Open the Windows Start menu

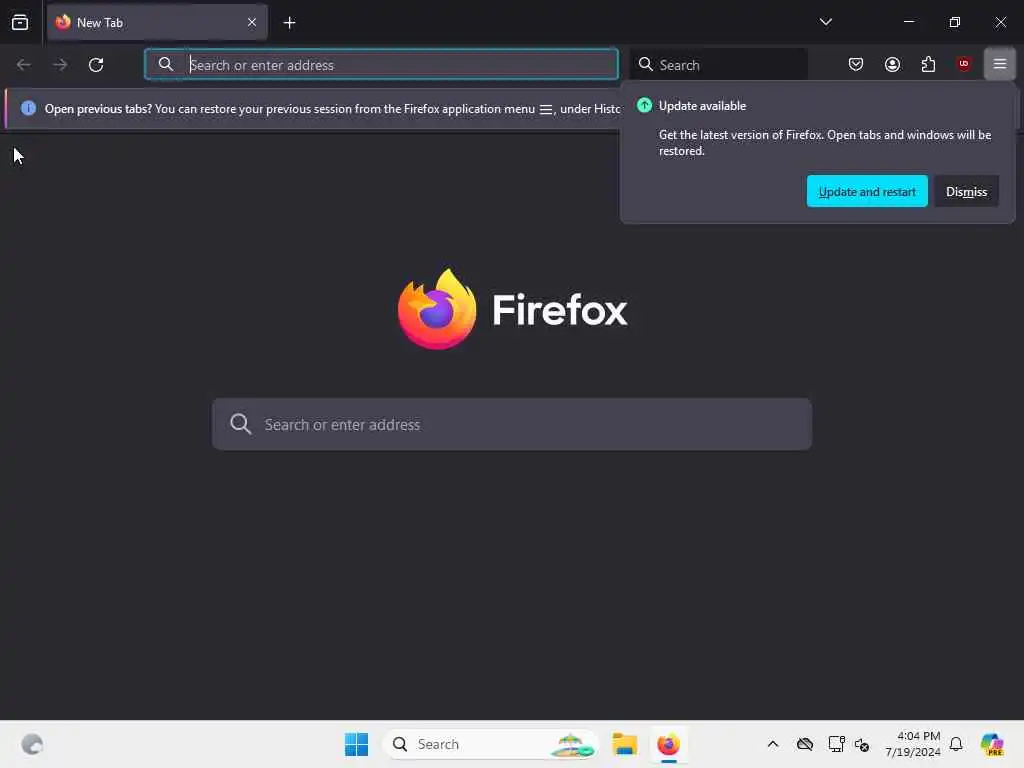(357, 744)
